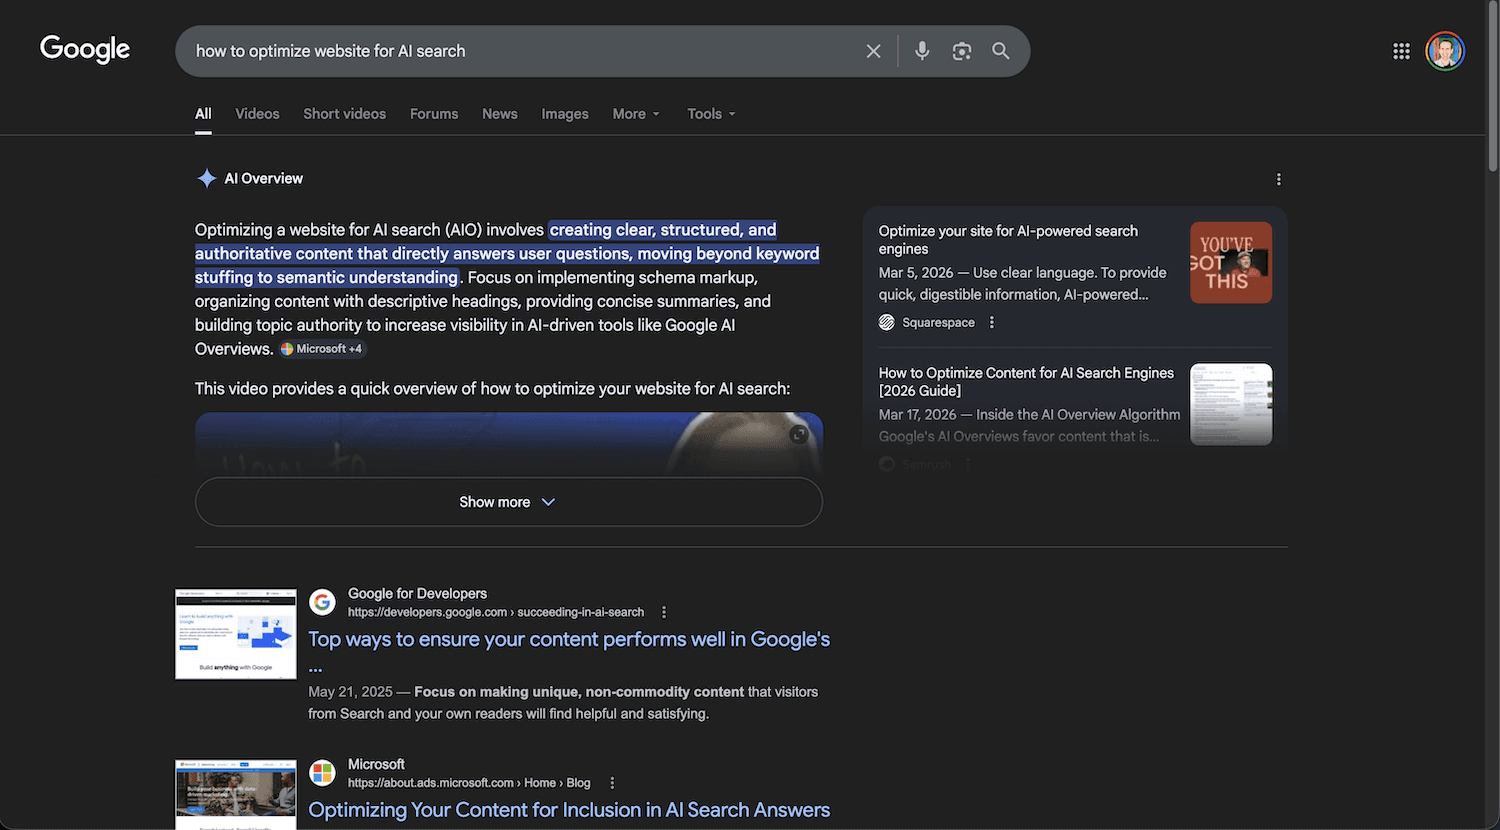The width and height of the screenshot is (1500, 830).
Task: Open options dots for about.ads.microsoft.com result
Action: coord(612,783)
